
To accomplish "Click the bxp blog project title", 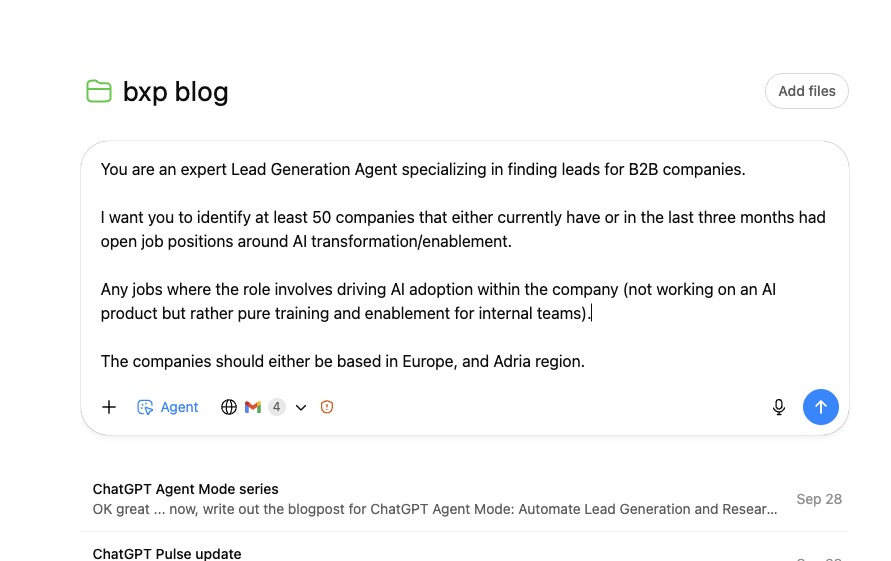I will point(176,92).
